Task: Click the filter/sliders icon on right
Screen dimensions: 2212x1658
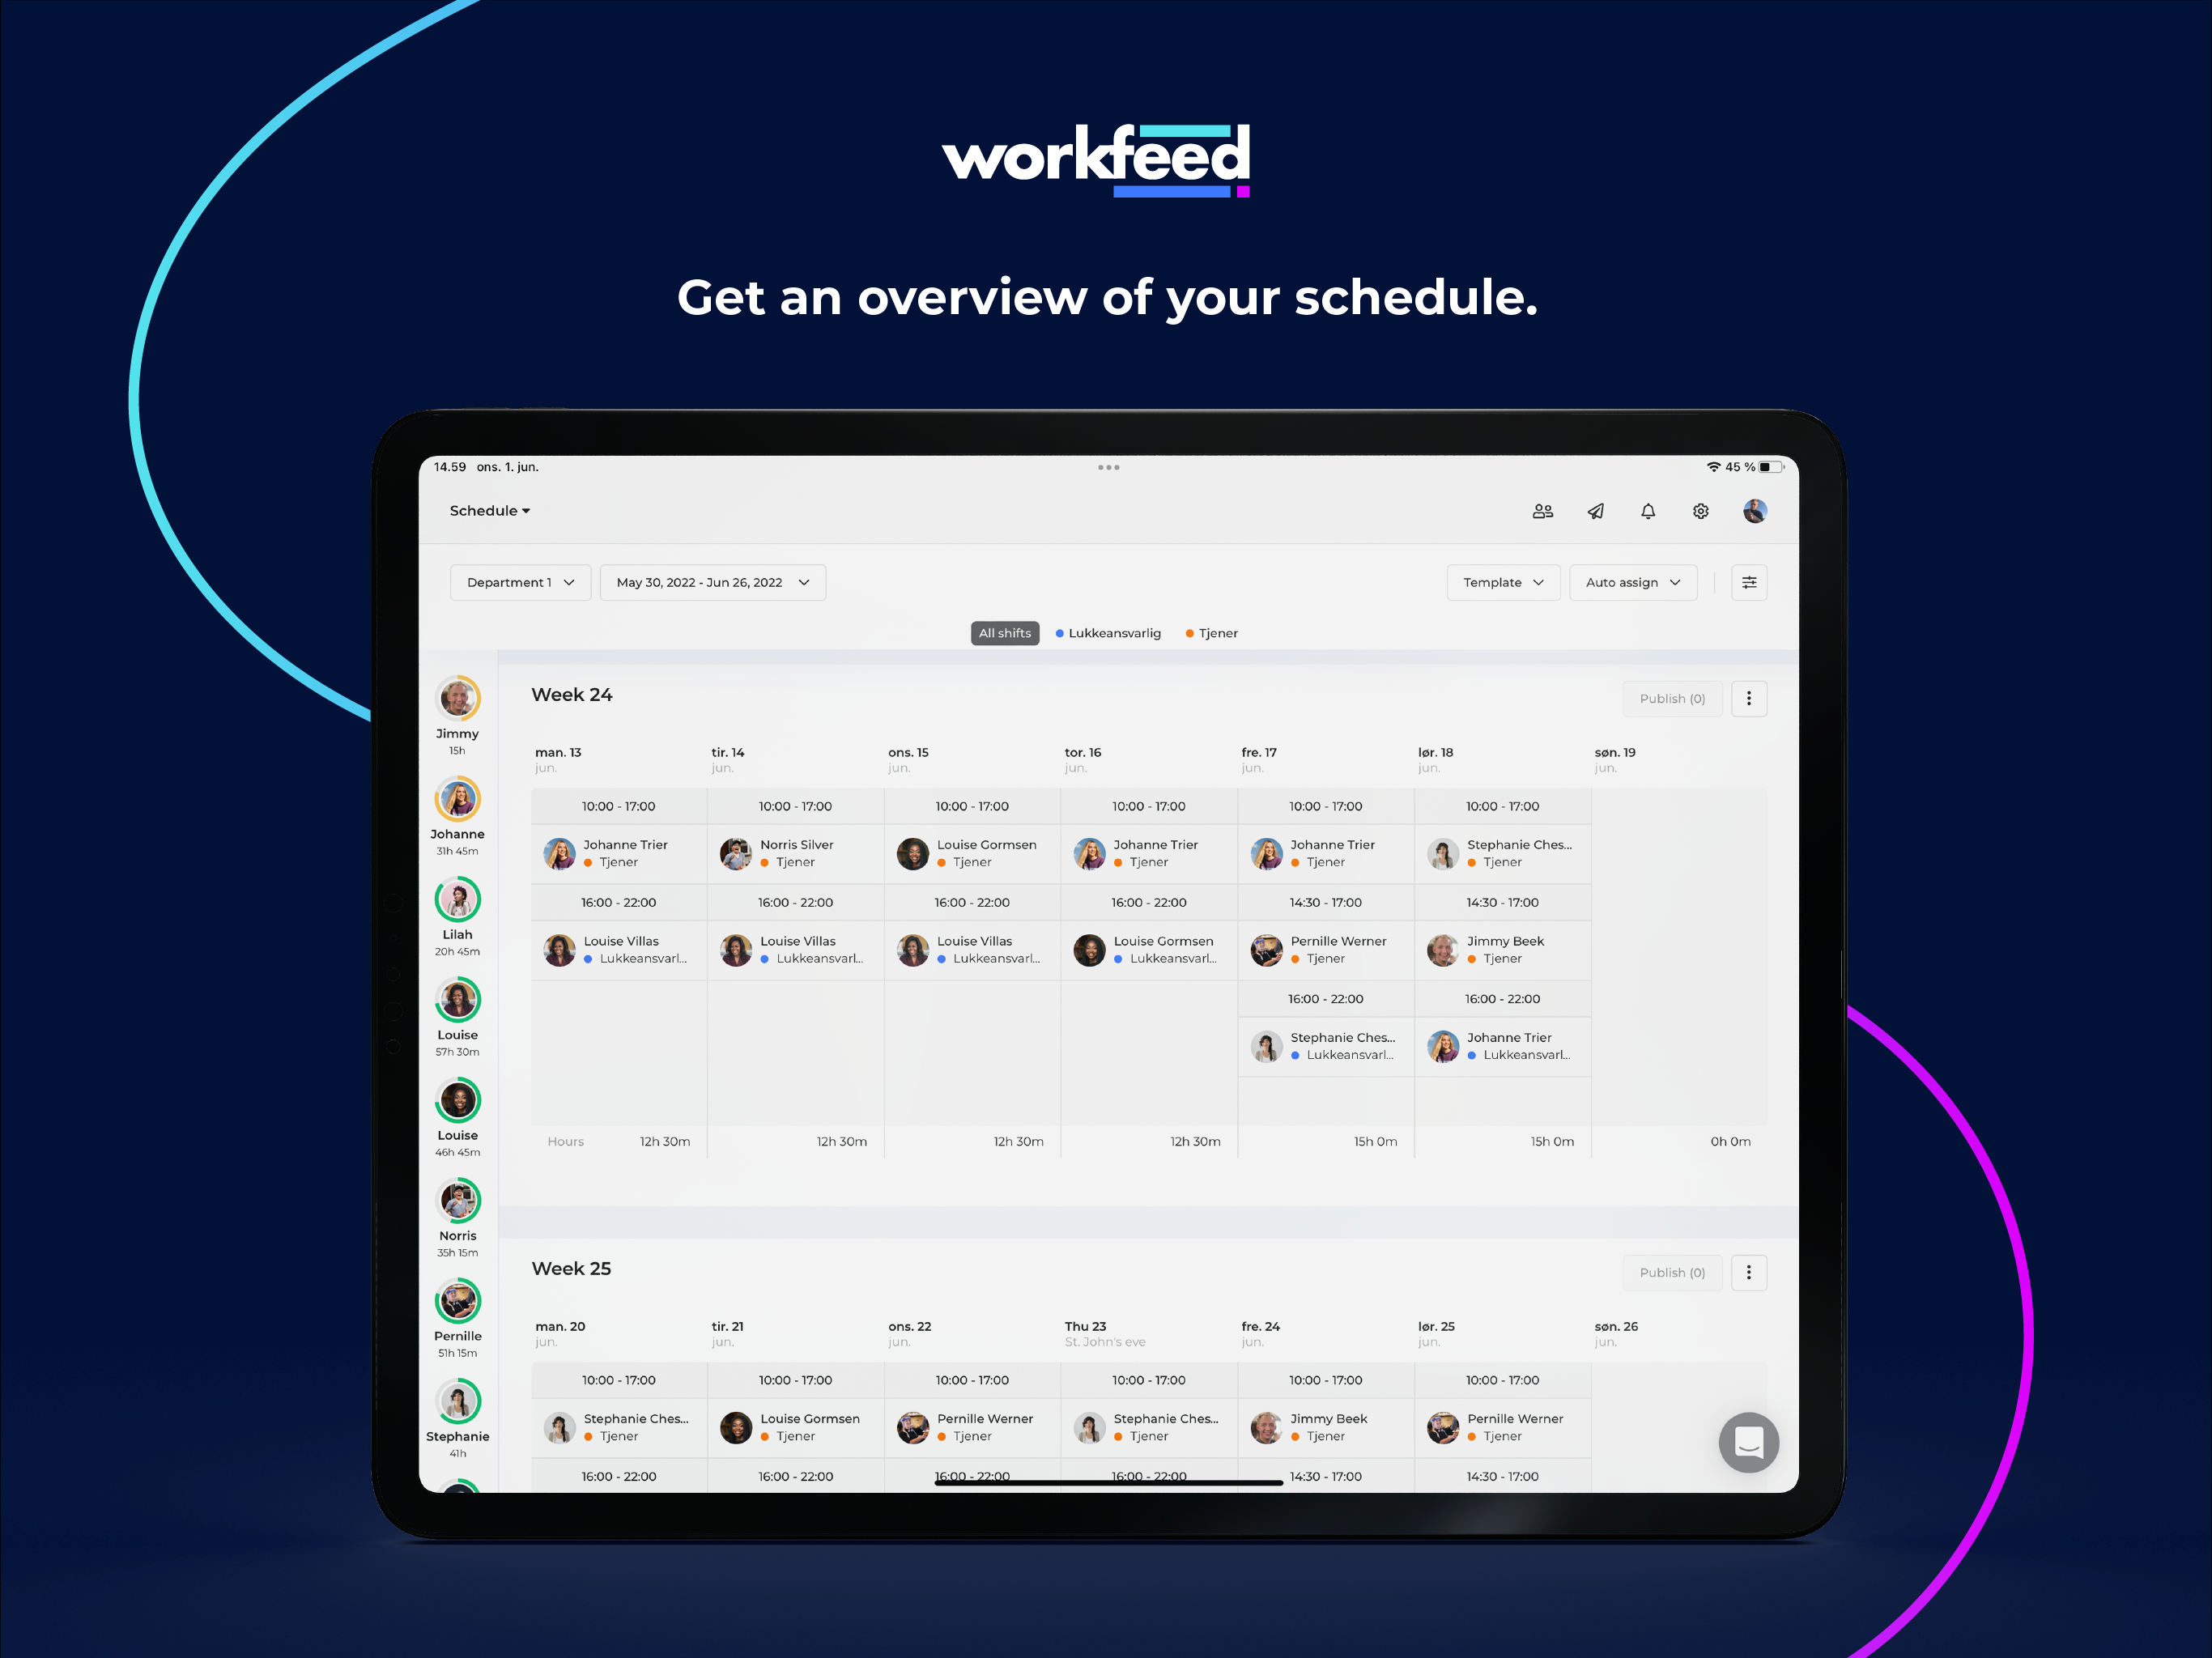Action: (1747, 582)
